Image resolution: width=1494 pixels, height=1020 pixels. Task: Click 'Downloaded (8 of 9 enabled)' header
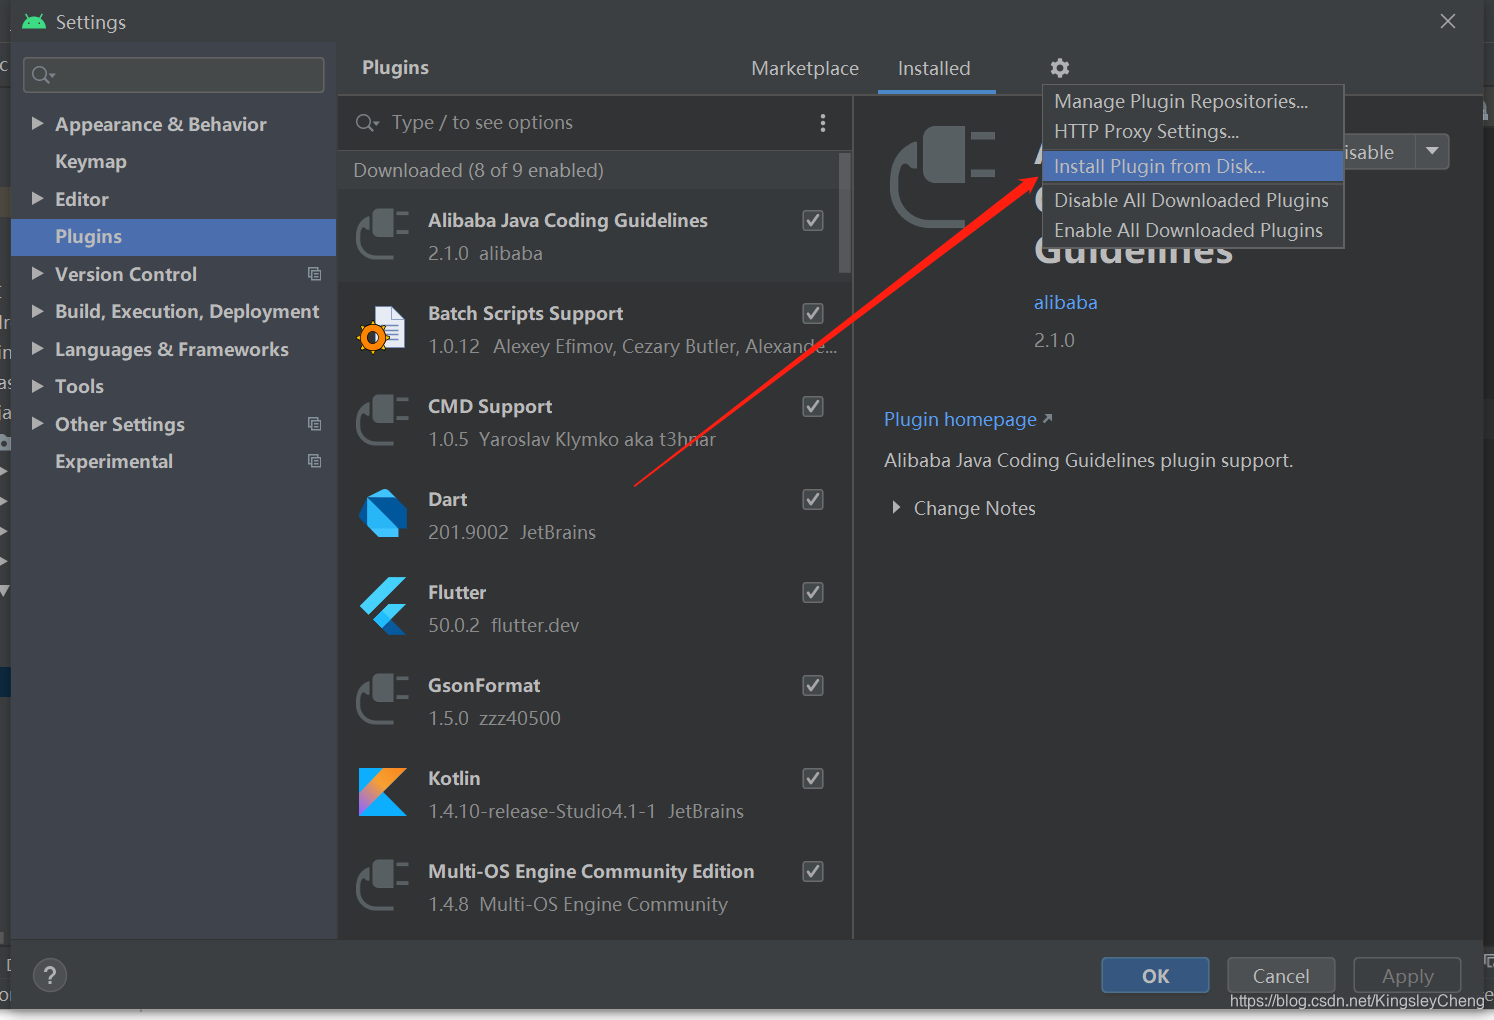pos(478,170)
